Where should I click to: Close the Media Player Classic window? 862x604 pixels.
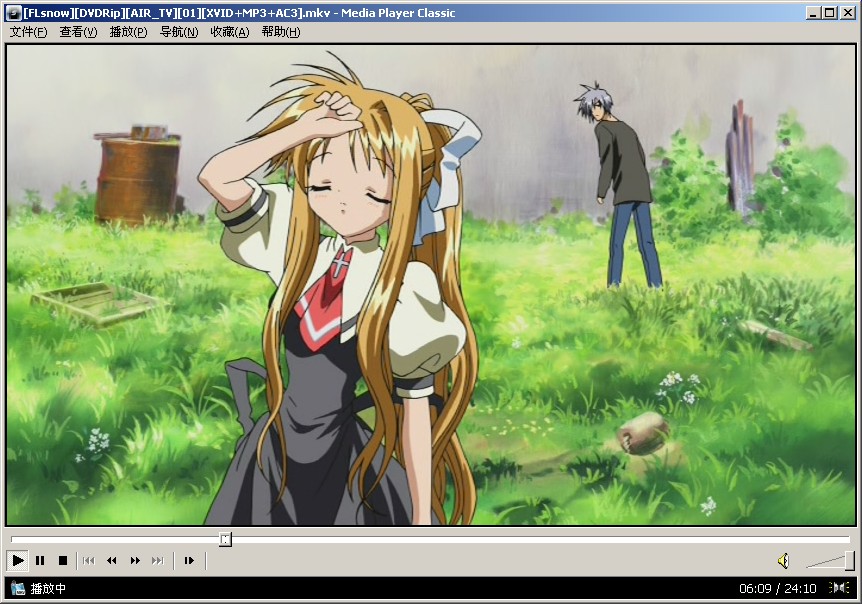(x=848, y=13)
